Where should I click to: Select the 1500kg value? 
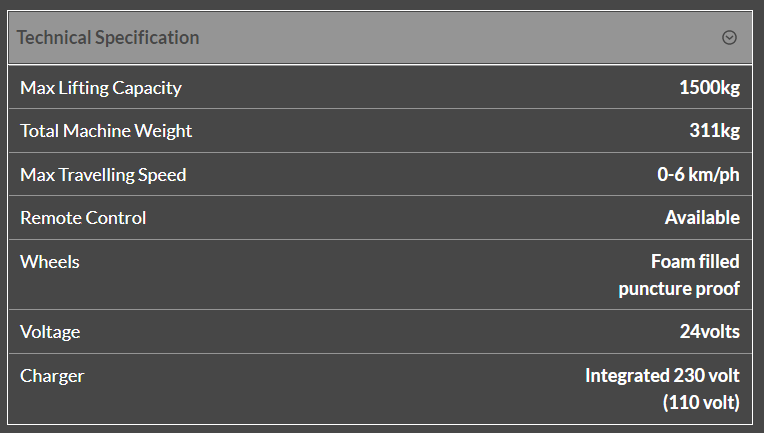coord(709,88)
